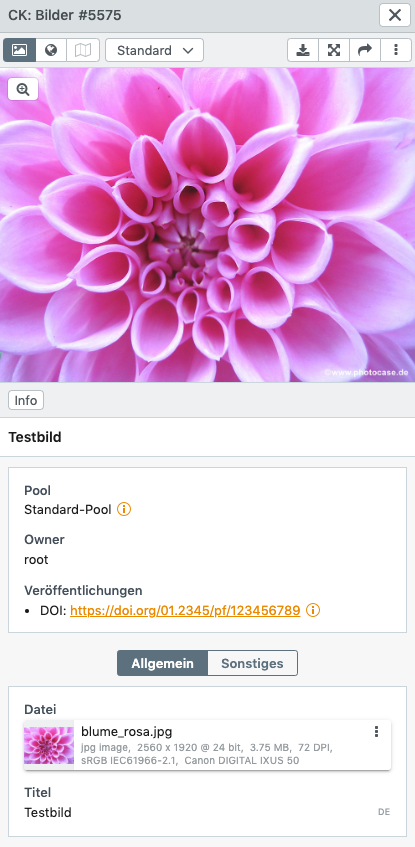Switch to the map view icon
This screenshot has width=415, height=847.
point(83,50)
